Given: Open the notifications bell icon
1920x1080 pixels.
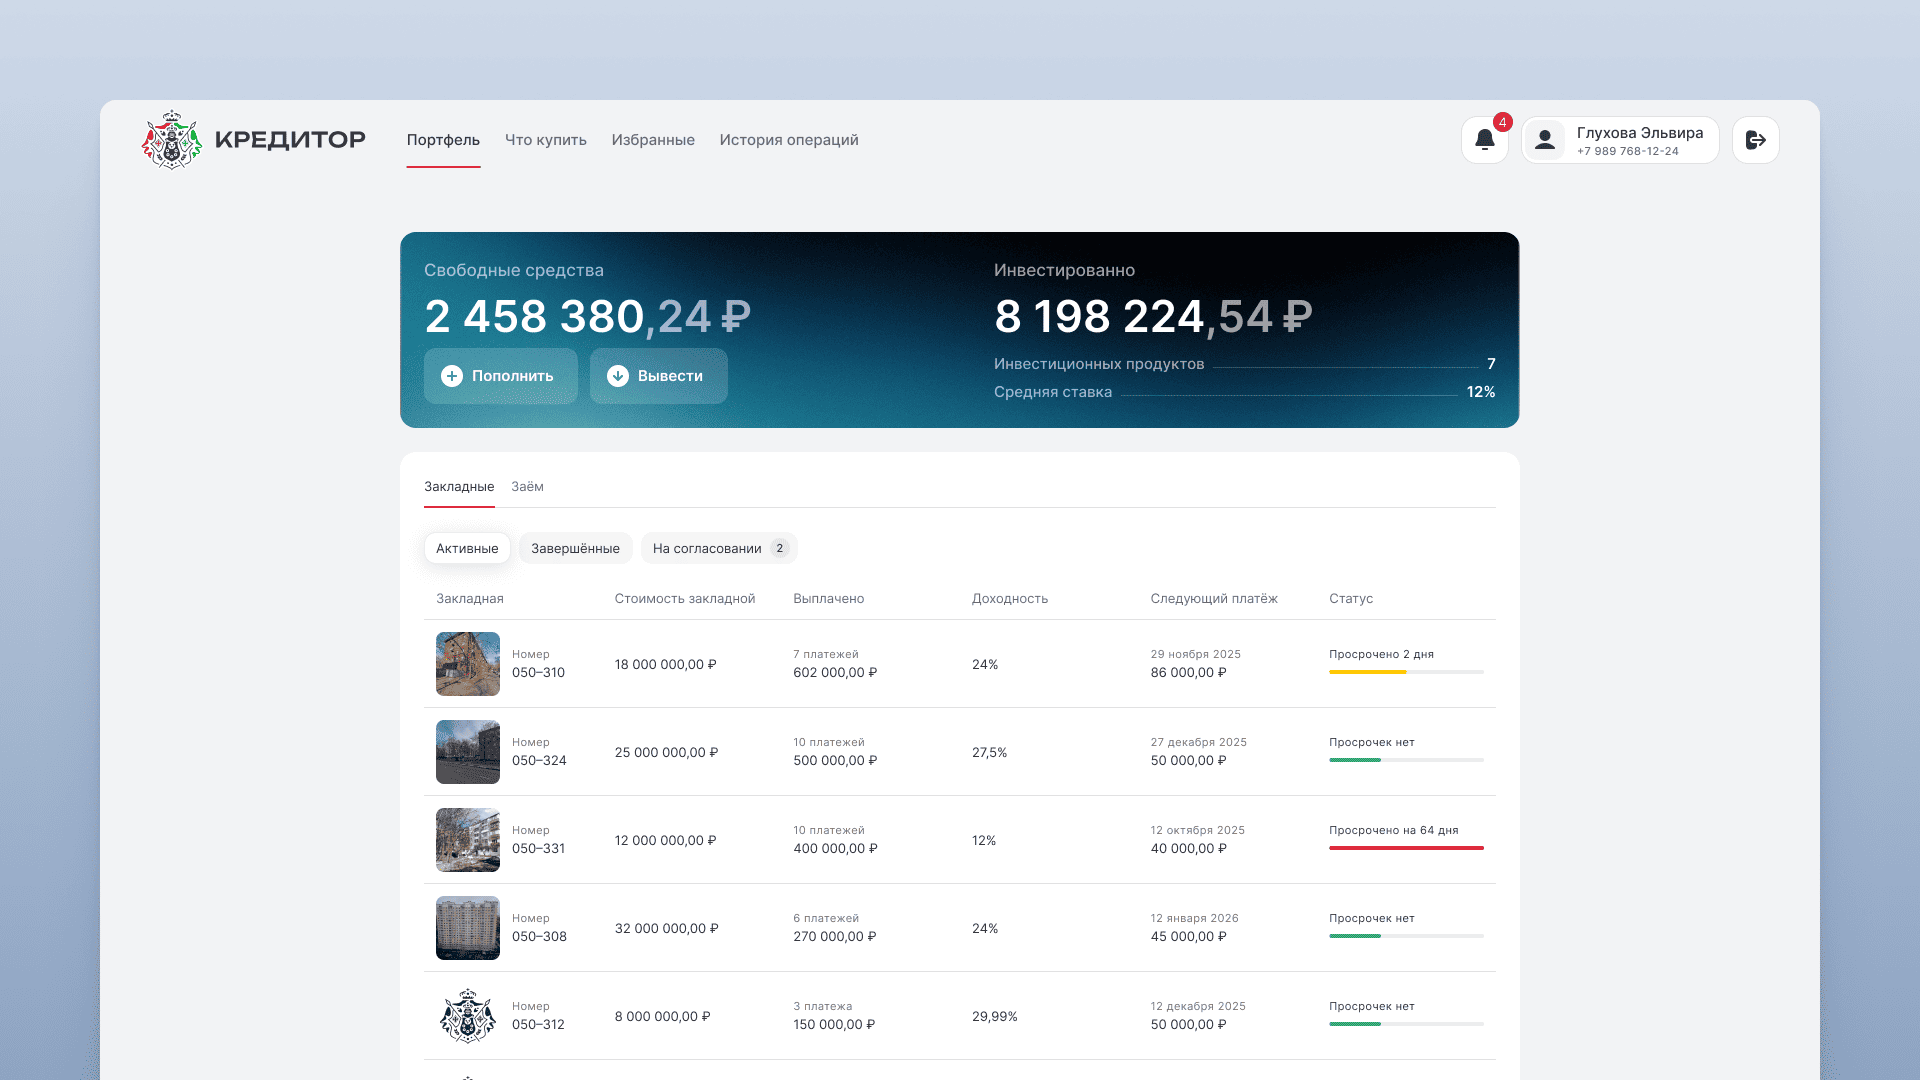Looking at the screenshot, I should [x=1484, y=140].
